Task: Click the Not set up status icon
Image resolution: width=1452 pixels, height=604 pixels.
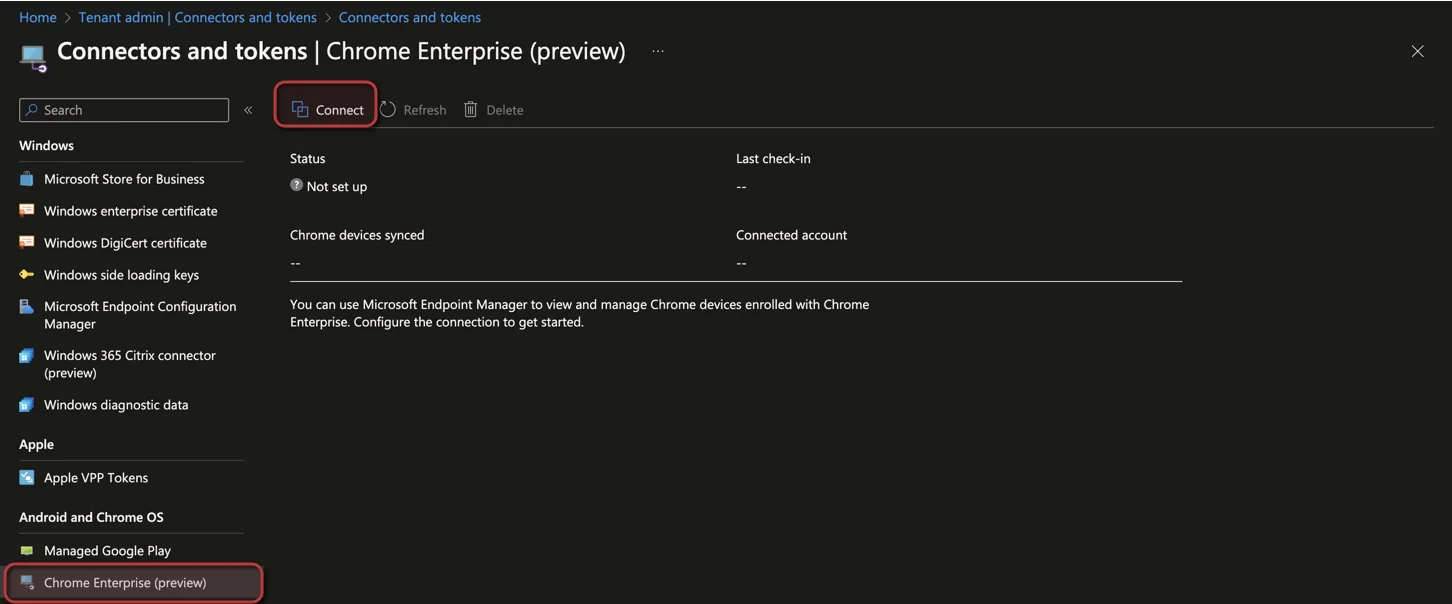Action: point(296,185)
